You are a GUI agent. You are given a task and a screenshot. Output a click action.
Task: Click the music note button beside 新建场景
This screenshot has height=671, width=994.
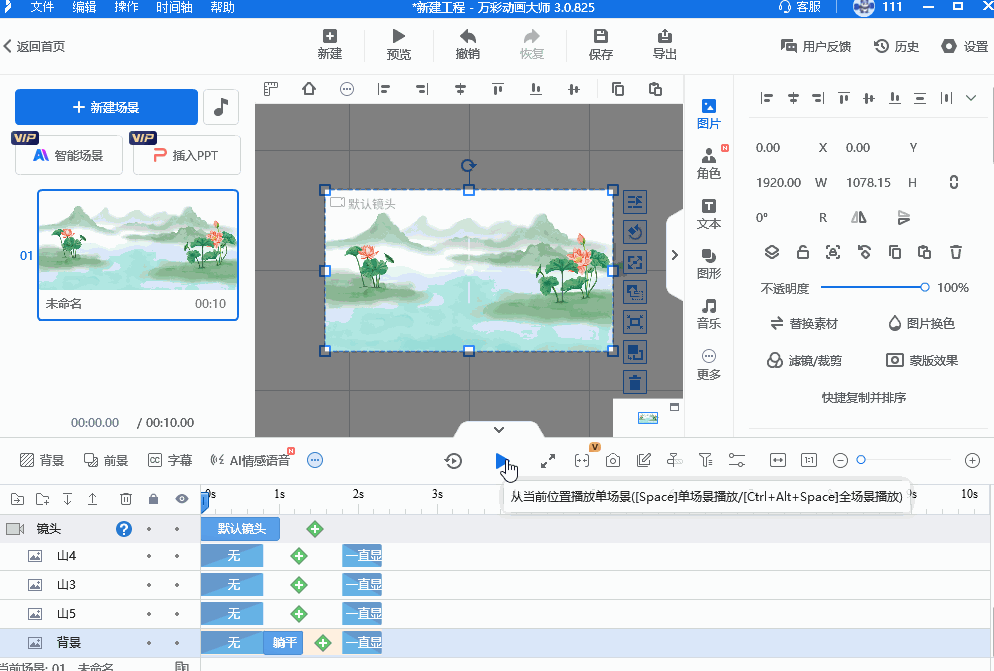pos(220,107)
